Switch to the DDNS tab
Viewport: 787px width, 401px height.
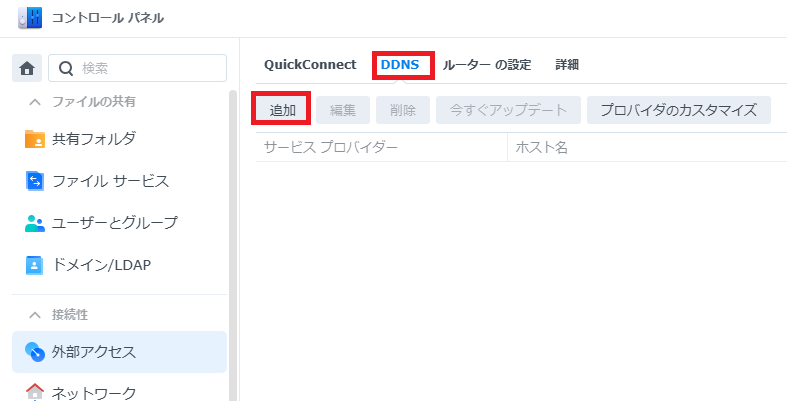400,65
